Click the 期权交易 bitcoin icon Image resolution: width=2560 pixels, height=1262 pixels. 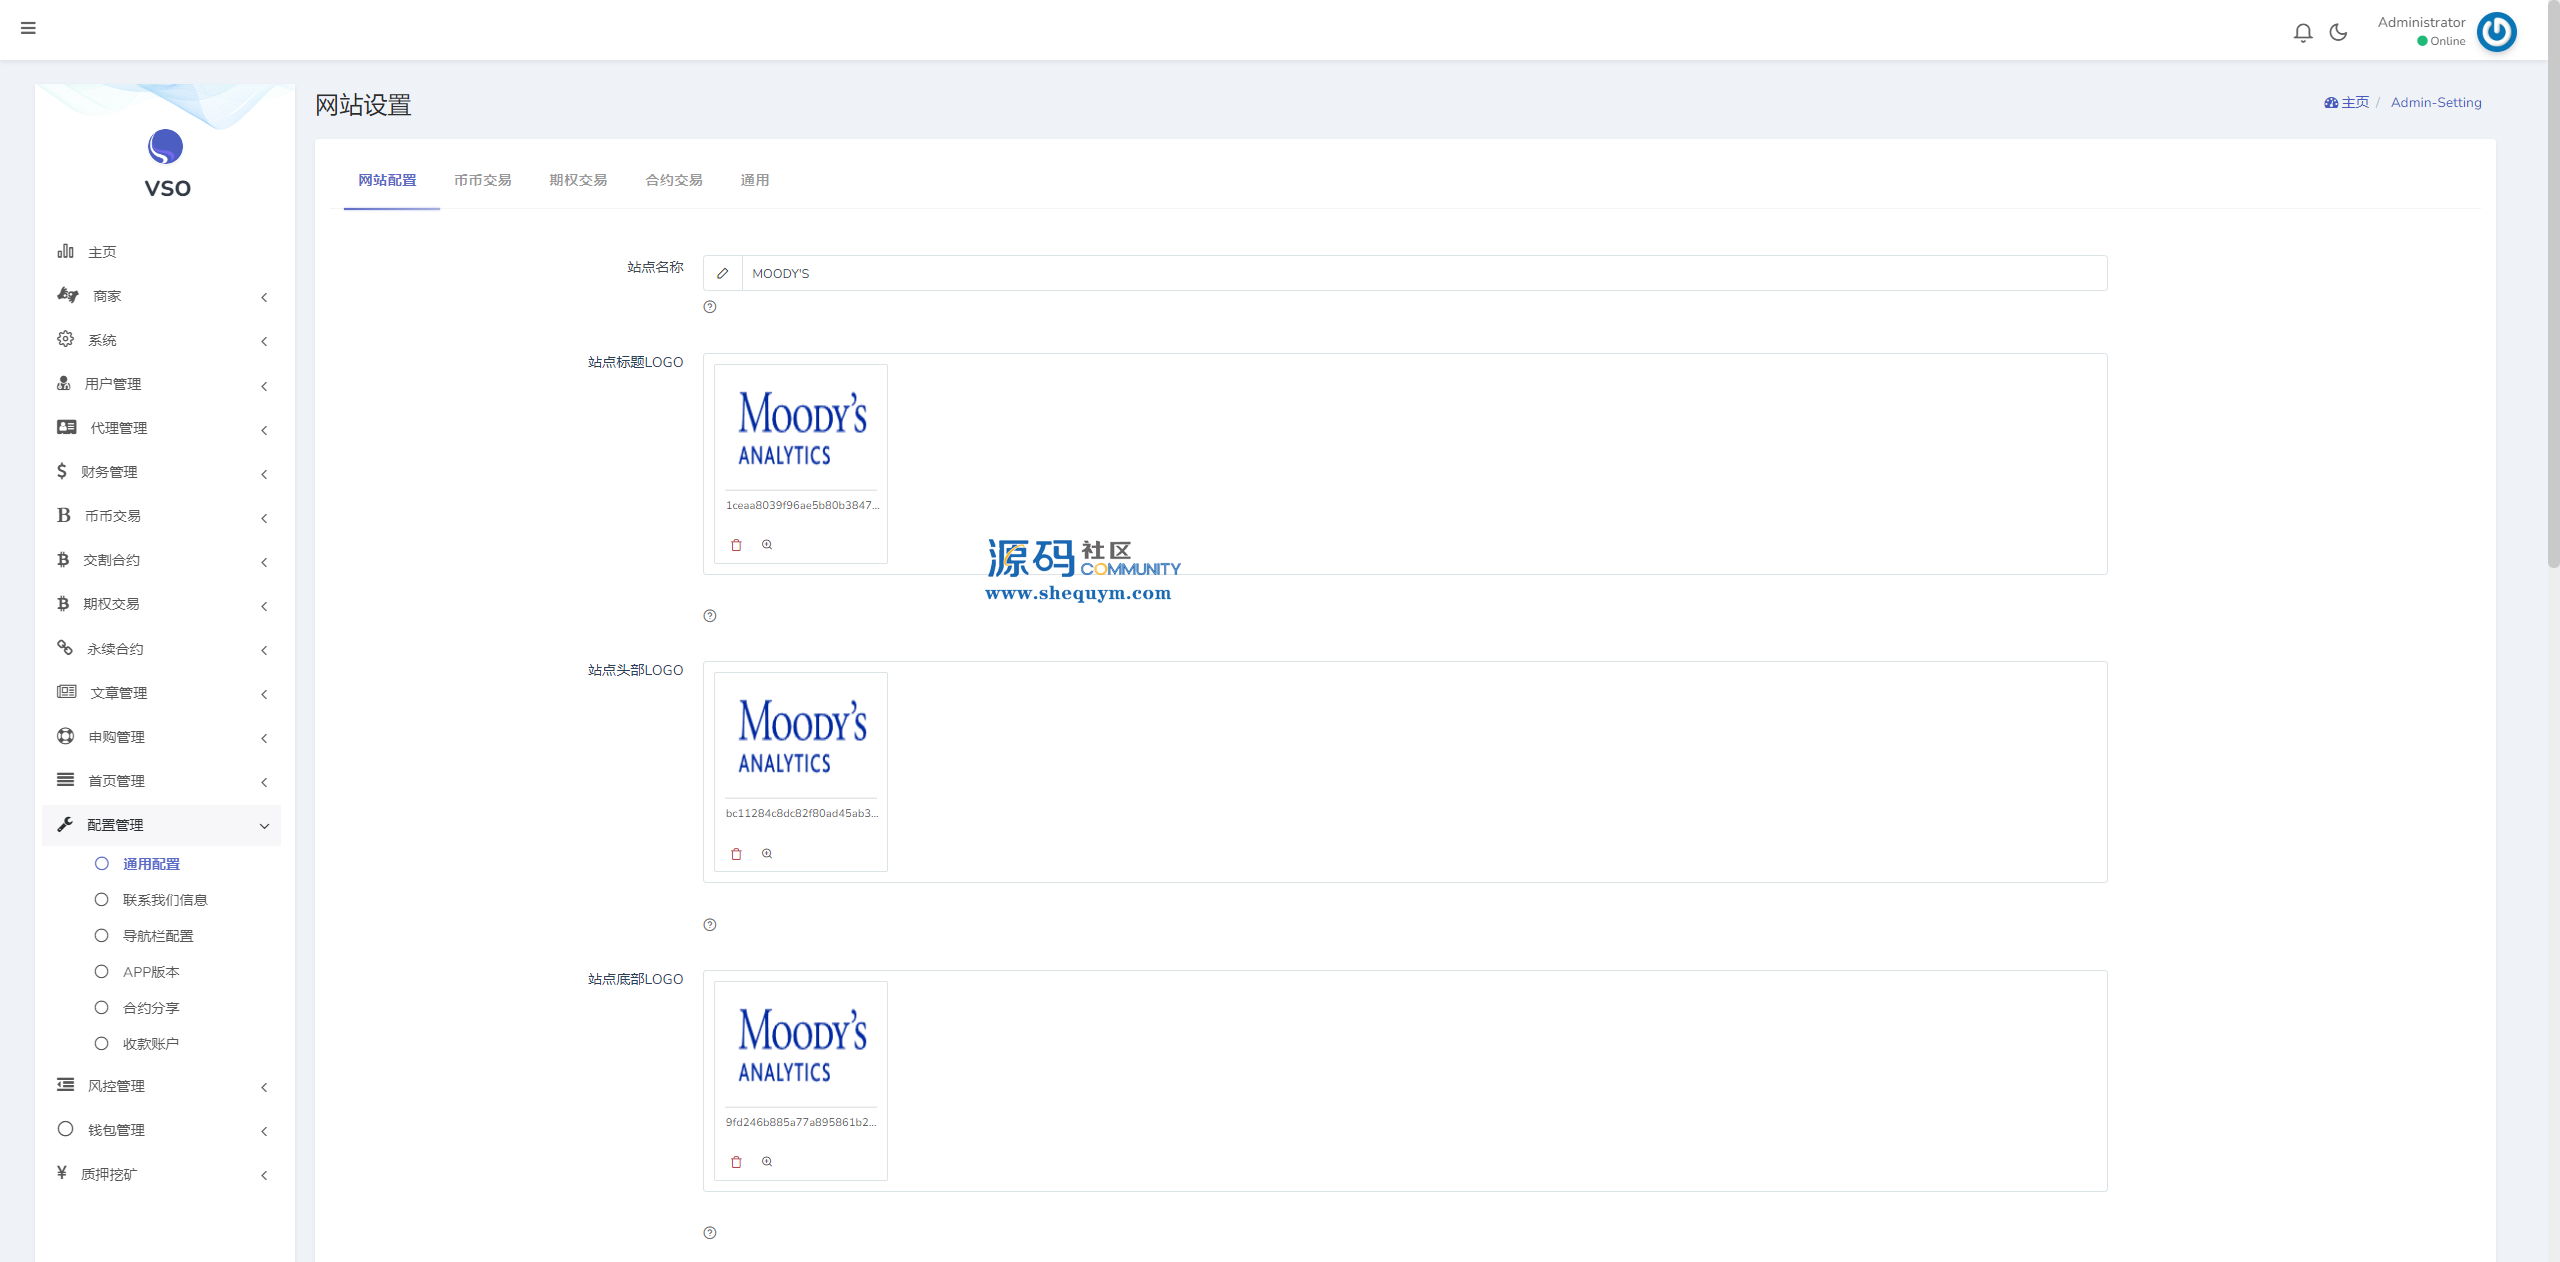tap(63, 603)
